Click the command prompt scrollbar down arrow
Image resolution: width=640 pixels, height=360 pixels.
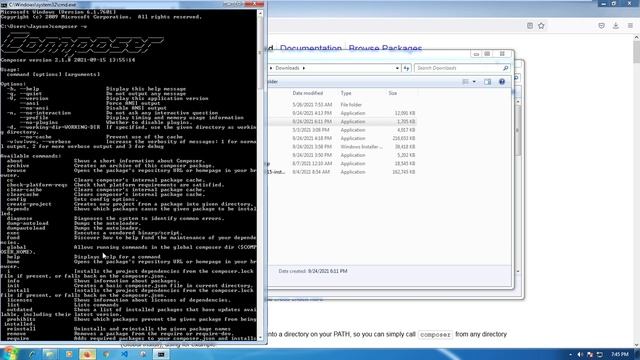[x=260, y=338]
